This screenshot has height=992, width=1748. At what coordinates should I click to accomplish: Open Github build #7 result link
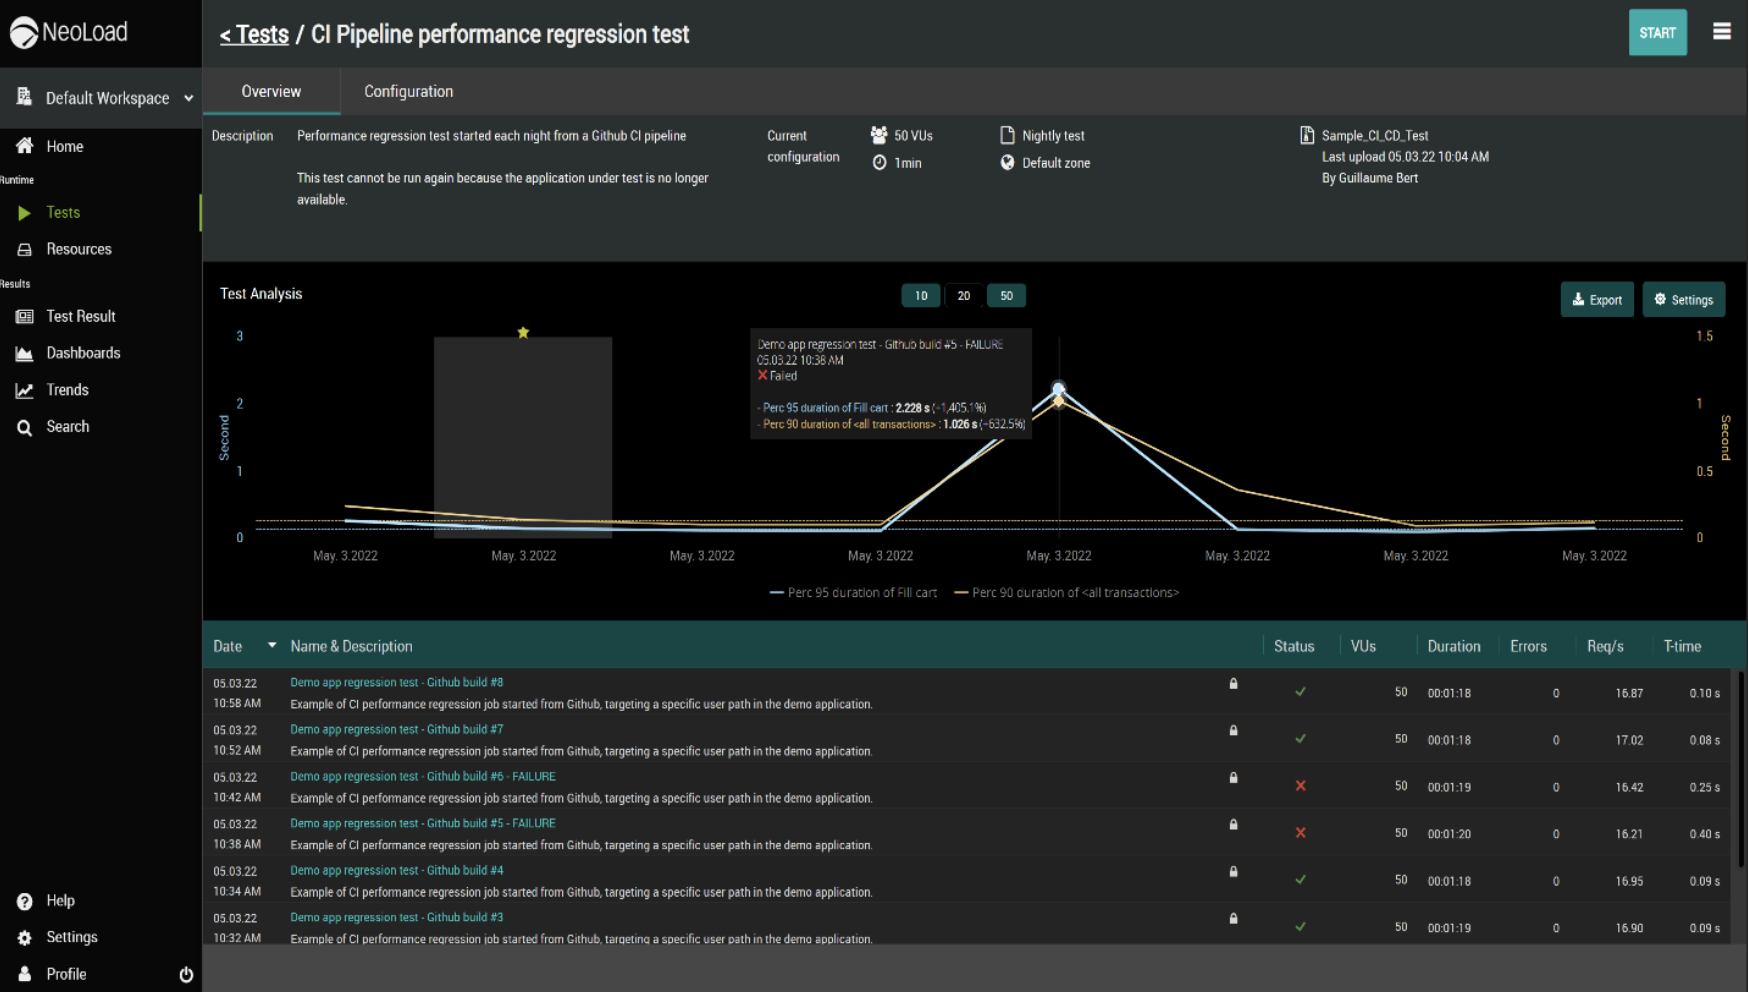397,729
